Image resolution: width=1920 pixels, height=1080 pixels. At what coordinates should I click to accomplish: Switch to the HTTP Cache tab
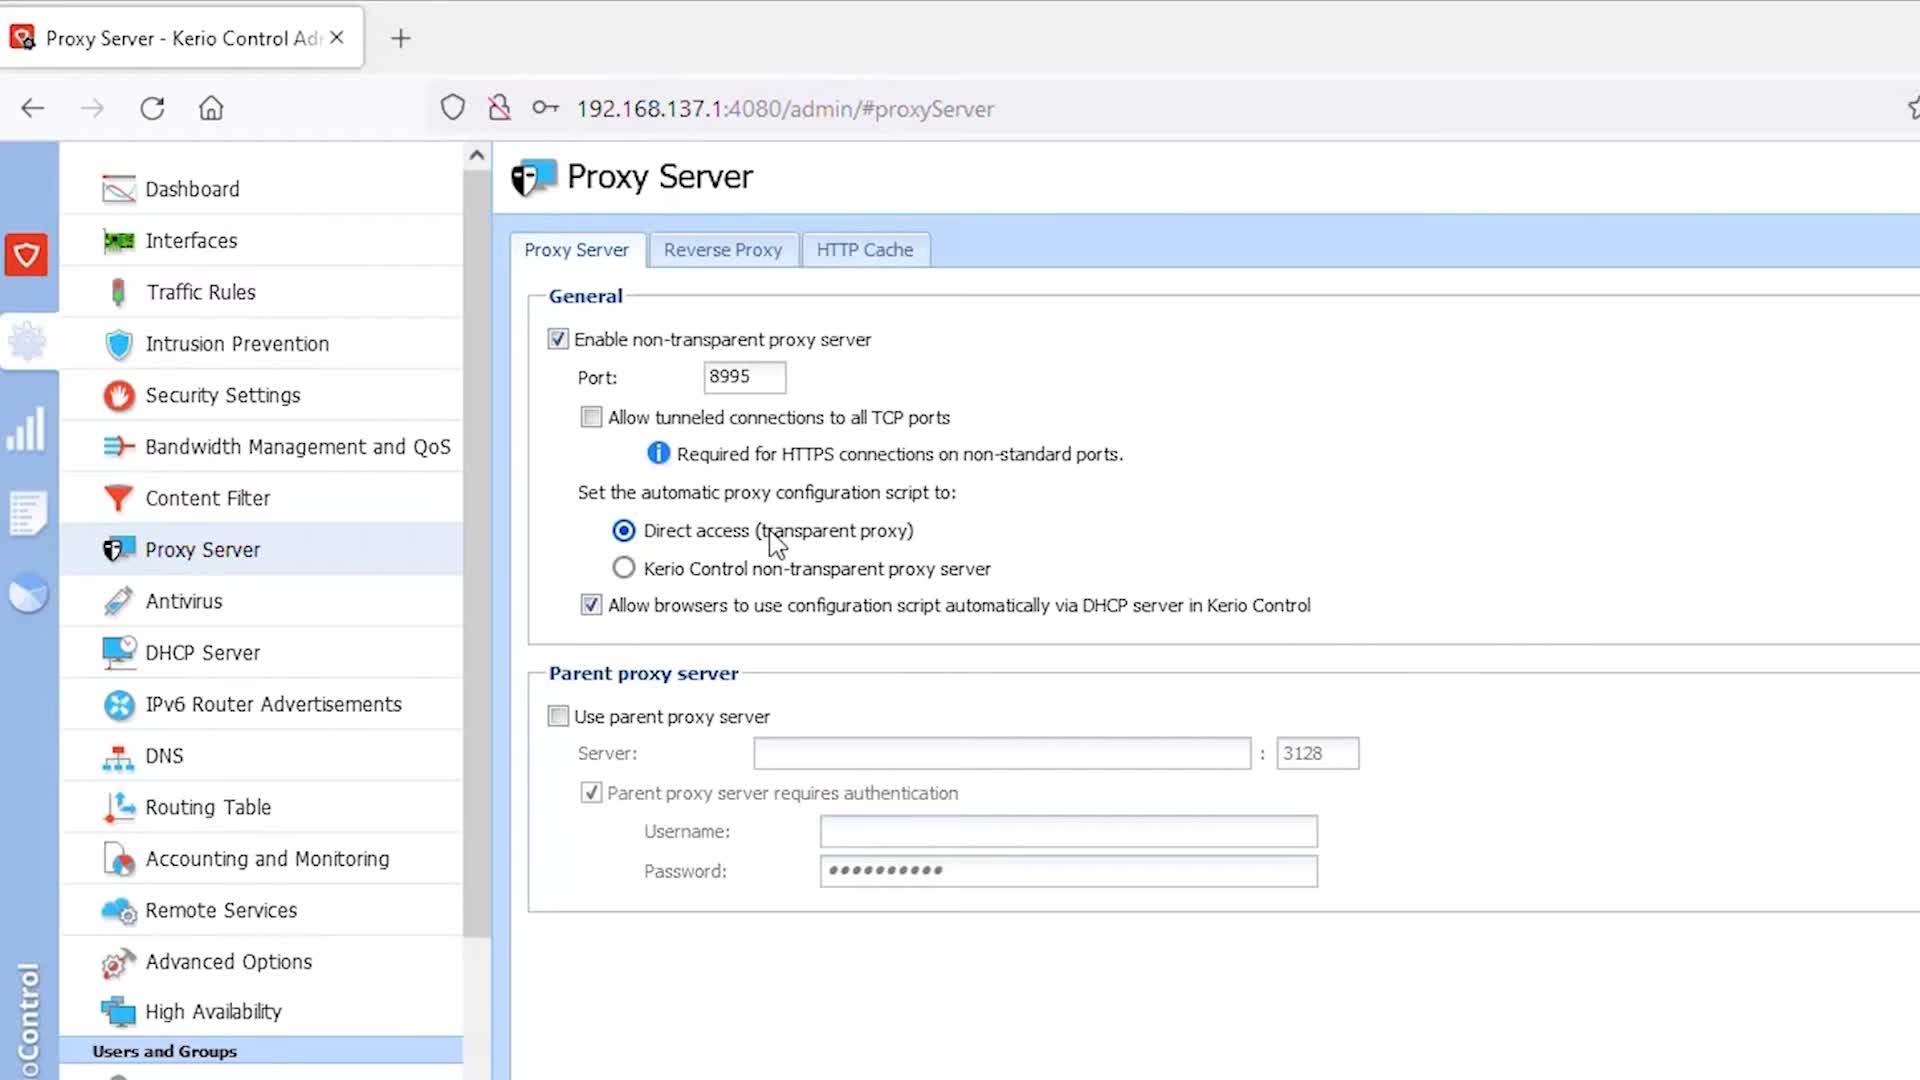865,250
